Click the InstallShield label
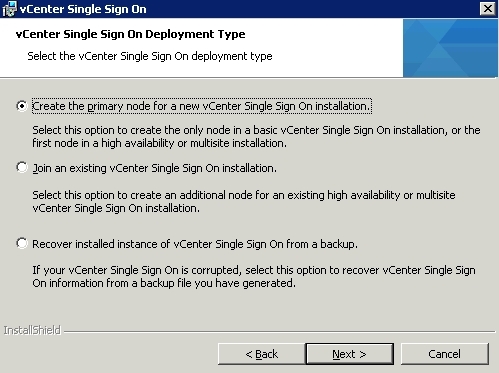Image resolution: width=499 pixels, height=373 pixels. tap(32, 330)
